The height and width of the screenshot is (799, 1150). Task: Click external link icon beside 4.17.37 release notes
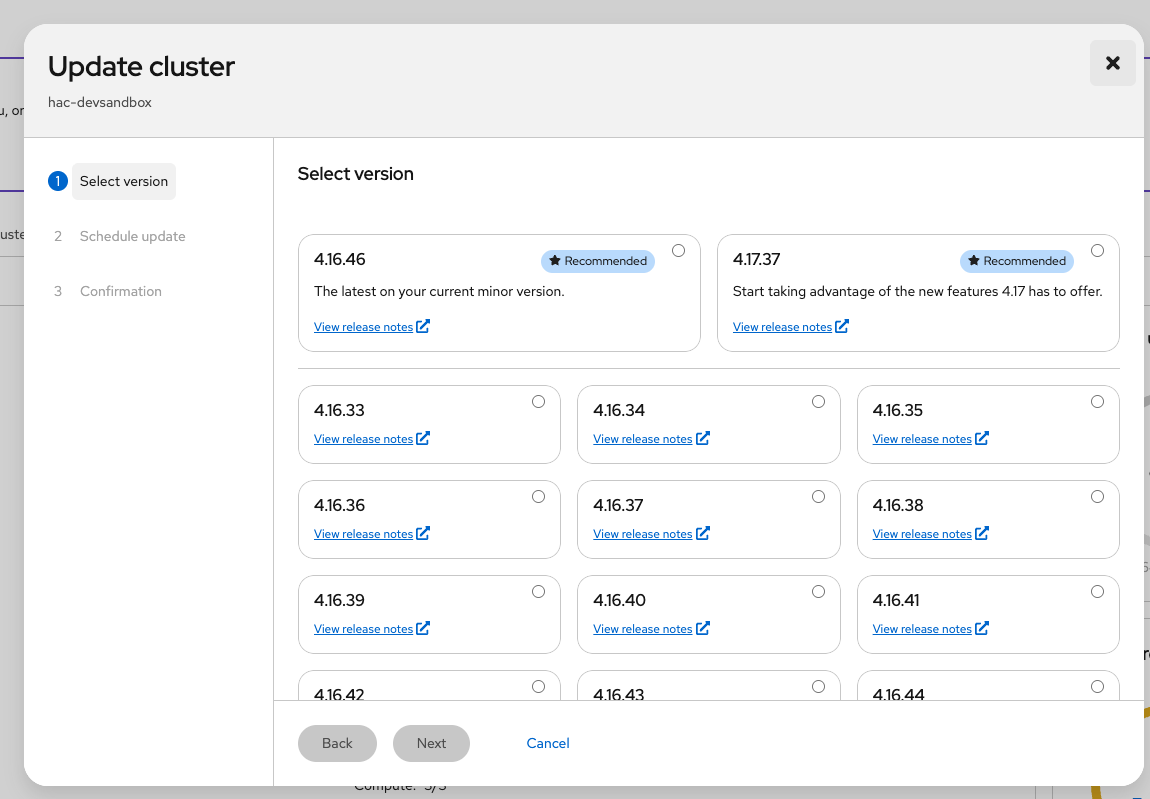click(x=842, y=326)
